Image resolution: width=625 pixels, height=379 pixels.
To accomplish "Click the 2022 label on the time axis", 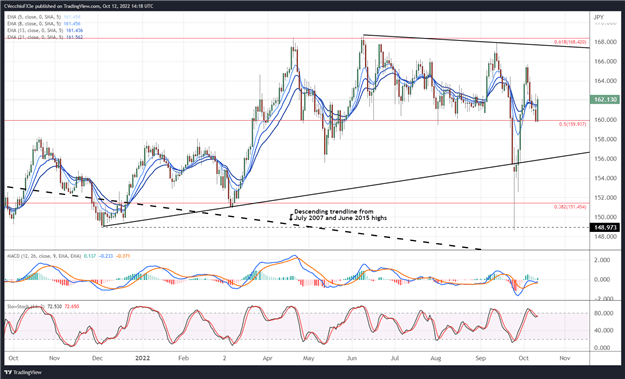I will [142, 358].
